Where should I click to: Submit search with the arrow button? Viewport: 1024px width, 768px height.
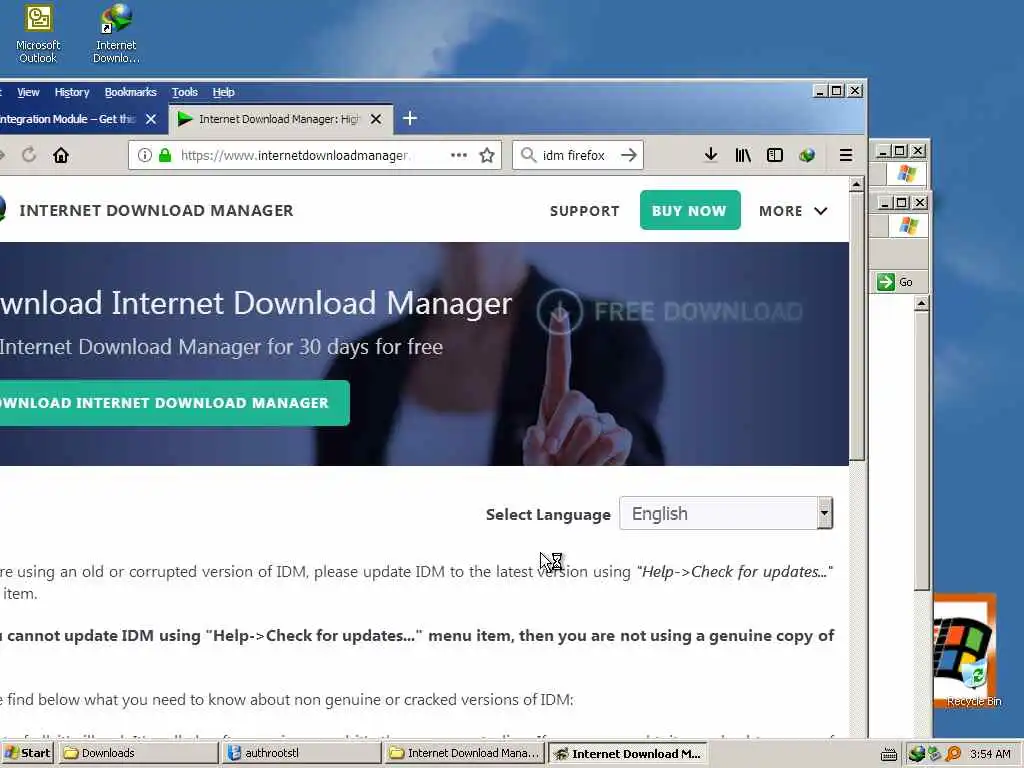coord(628,155)
